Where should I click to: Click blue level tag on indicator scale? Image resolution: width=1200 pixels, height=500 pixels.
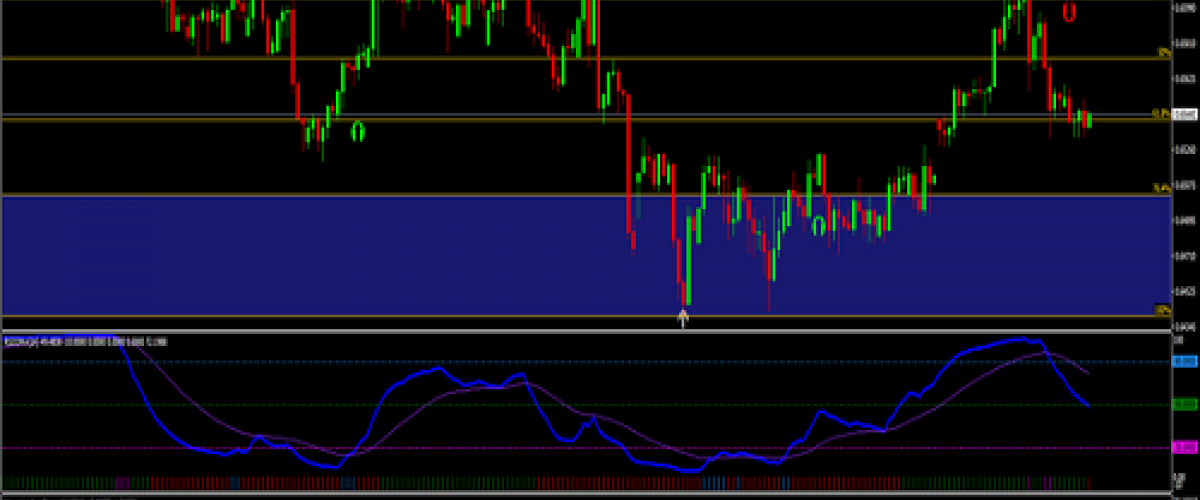click(1185, 362)
